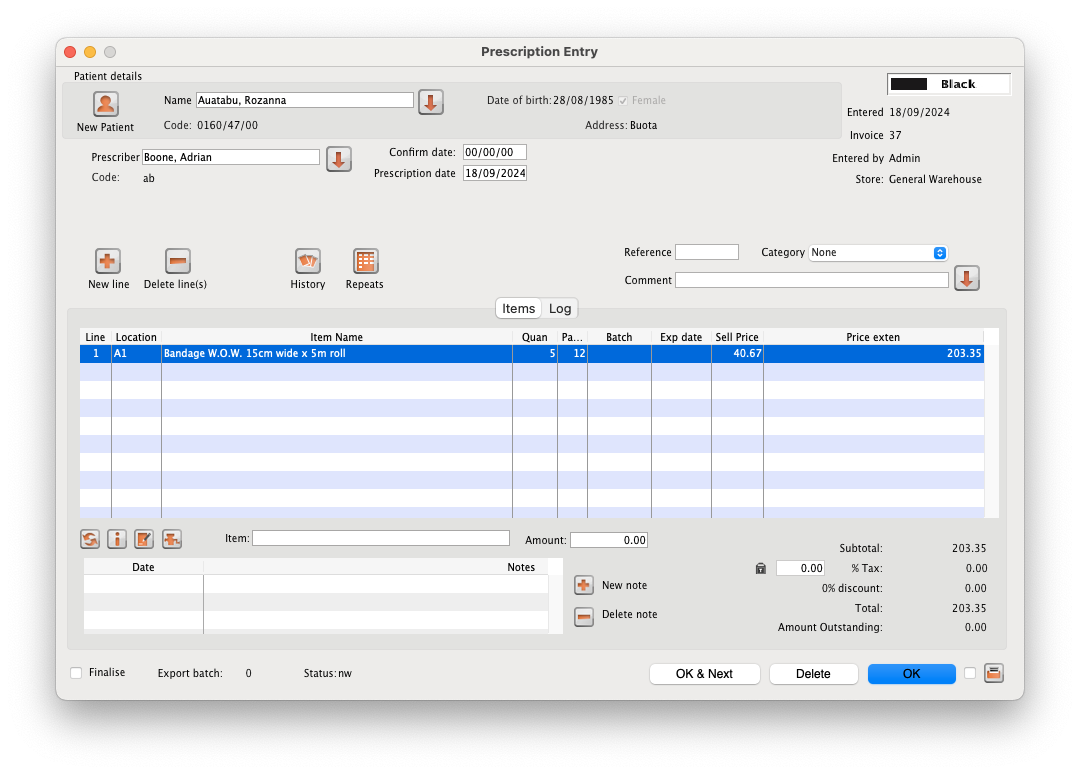Screen dimensions: 1080x774
Task: Expand prescriber lookup arrow
Action: (x=338, y=159)
